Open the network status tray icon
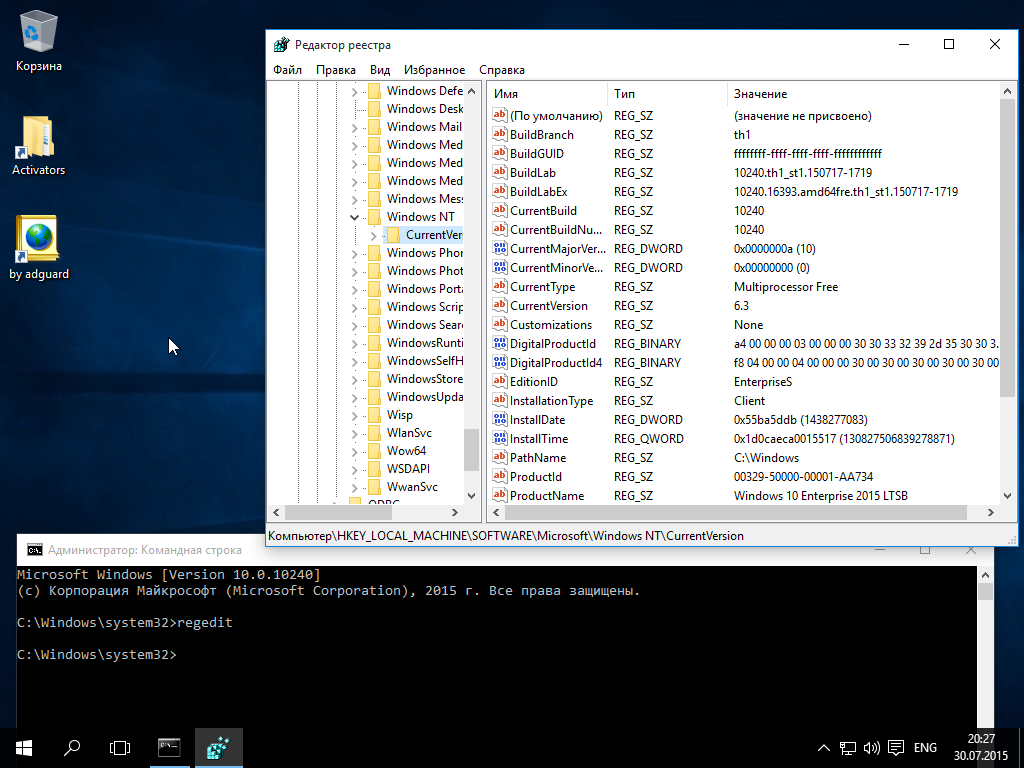Image resolution: width=1024 pixels, height=768 pixels. click(848, 748)
